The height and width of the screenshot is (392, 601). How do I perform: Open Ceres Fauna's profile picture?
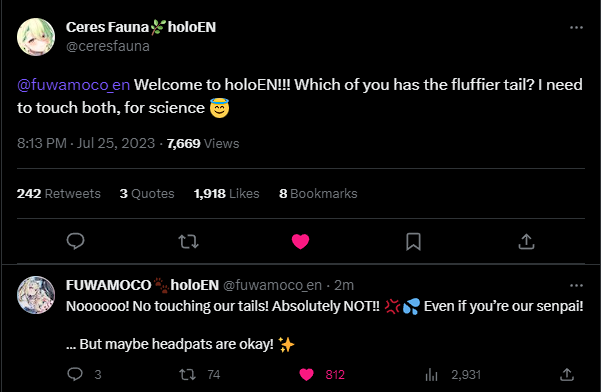[36, 37]
